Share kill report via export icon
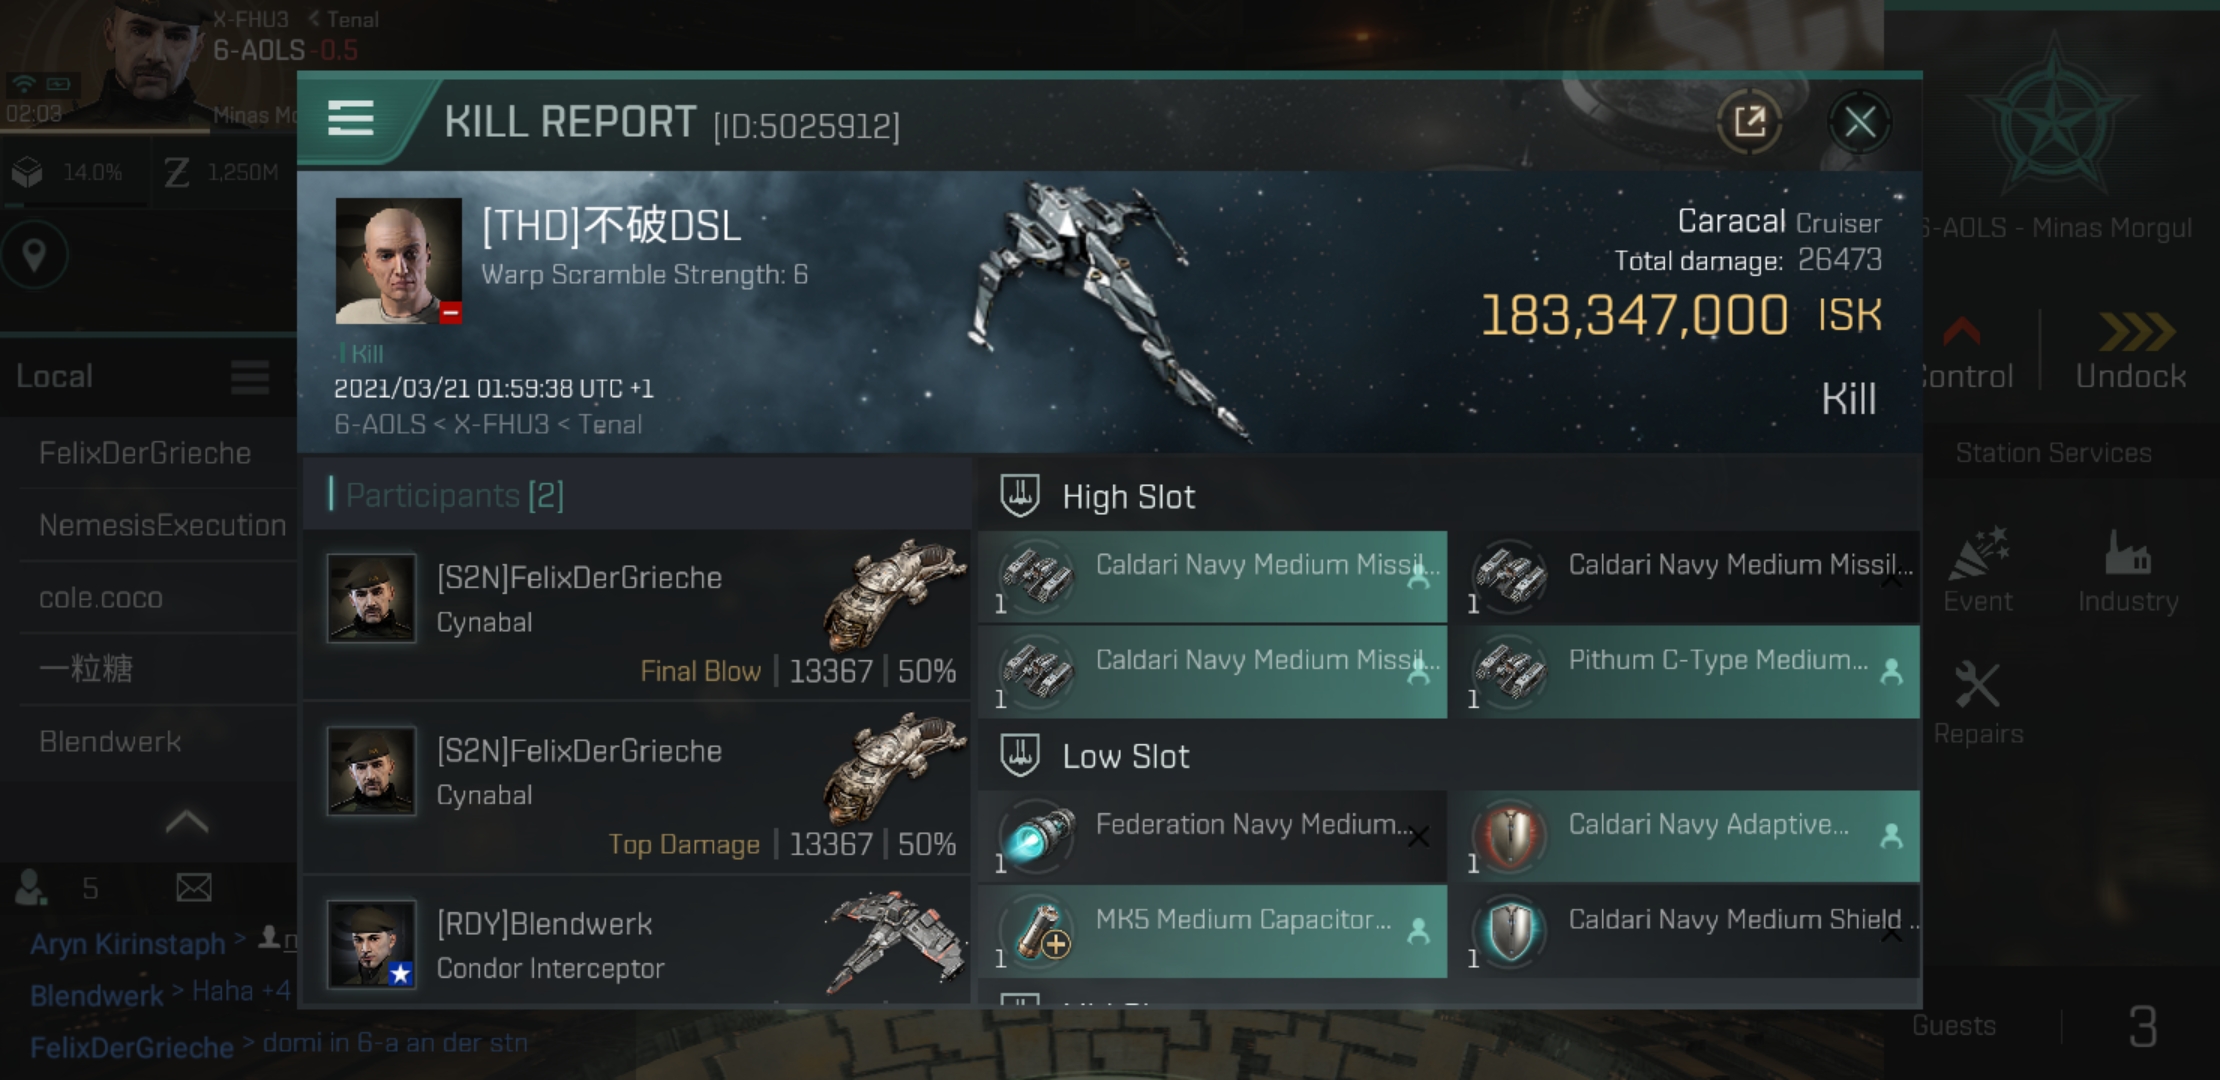 [x=1749, y=122]
